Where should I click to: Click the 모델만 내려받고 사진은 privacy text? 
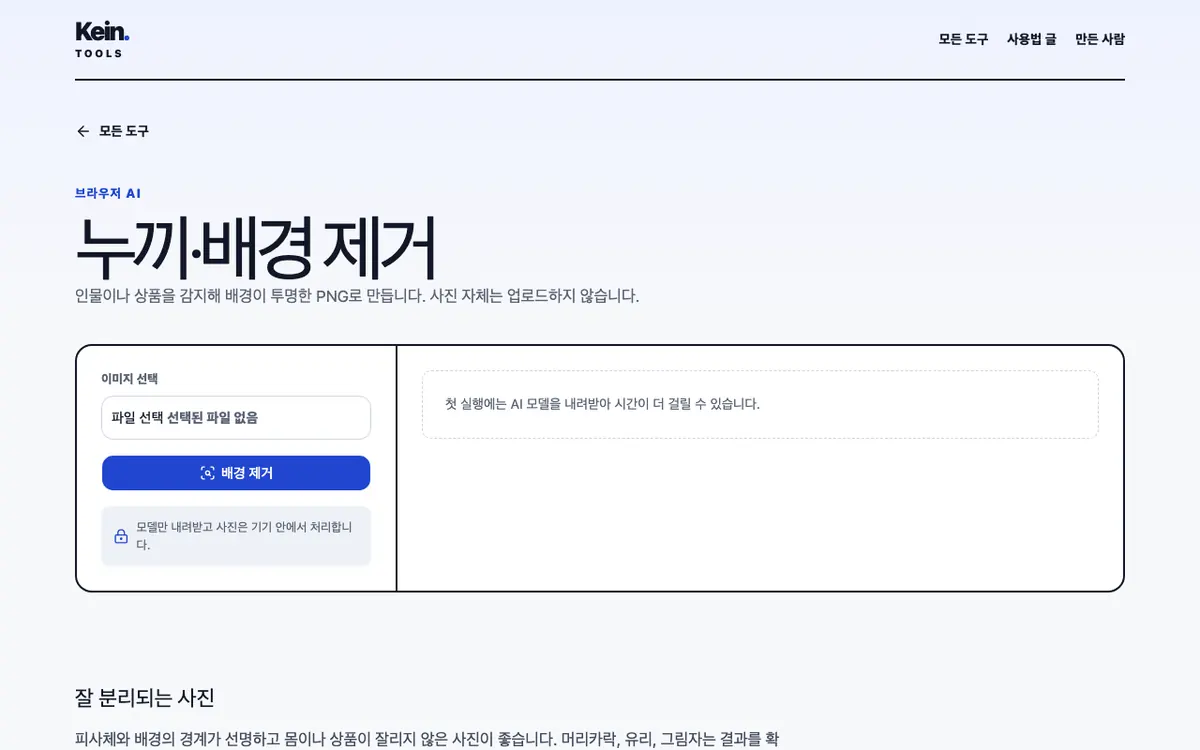pyautogui.click(x=245, y=536)
